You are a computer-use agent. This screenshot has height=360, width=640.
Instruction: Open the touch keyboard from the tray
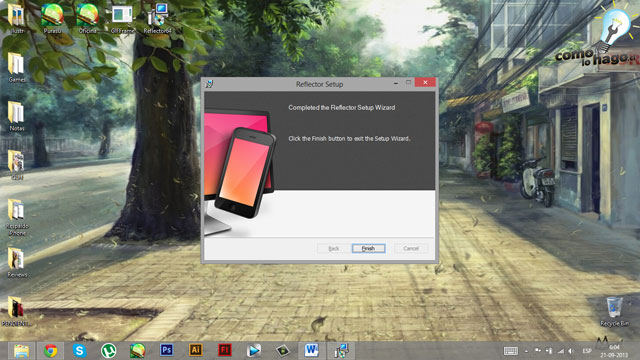click(x=511, y=351)
